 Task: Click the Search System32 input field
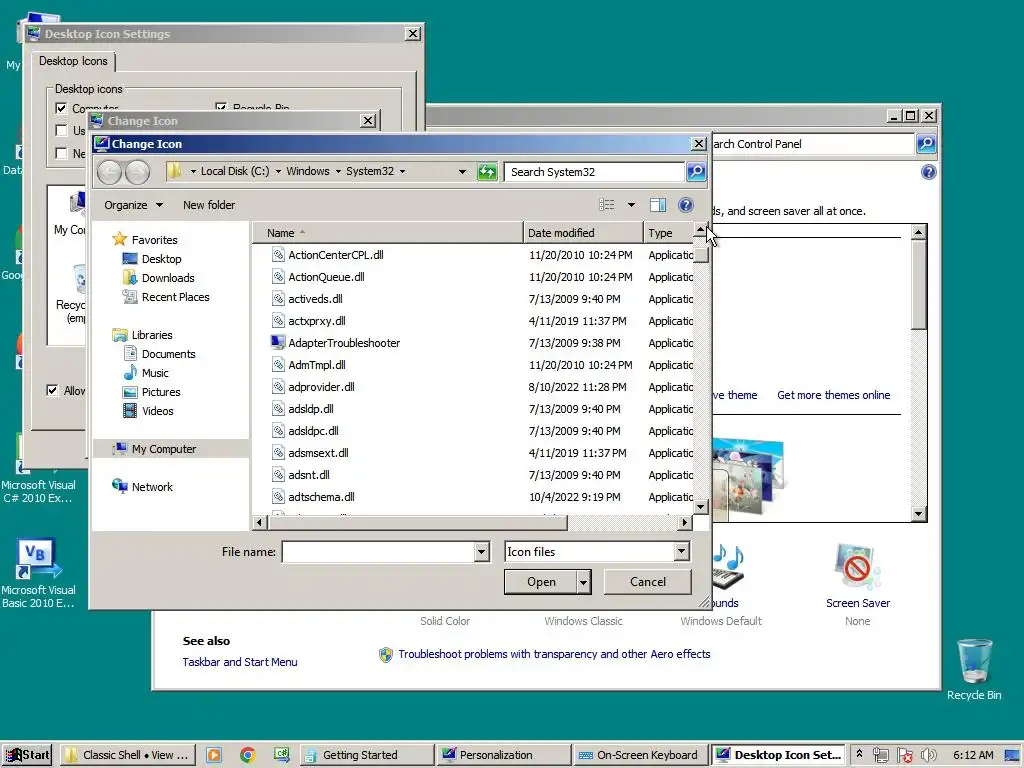(594, 172)
